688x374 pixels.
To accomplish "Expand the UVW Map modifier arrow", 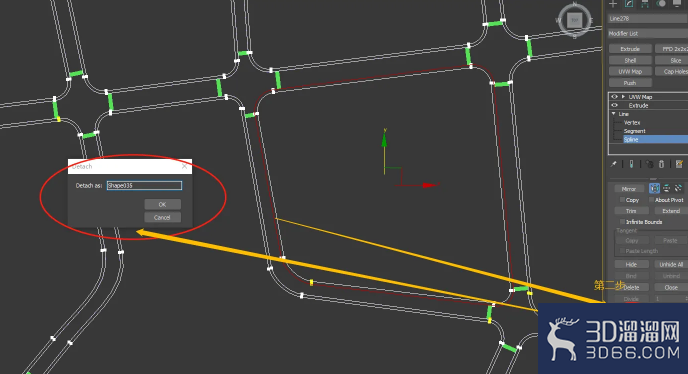I will click(623, 97).
